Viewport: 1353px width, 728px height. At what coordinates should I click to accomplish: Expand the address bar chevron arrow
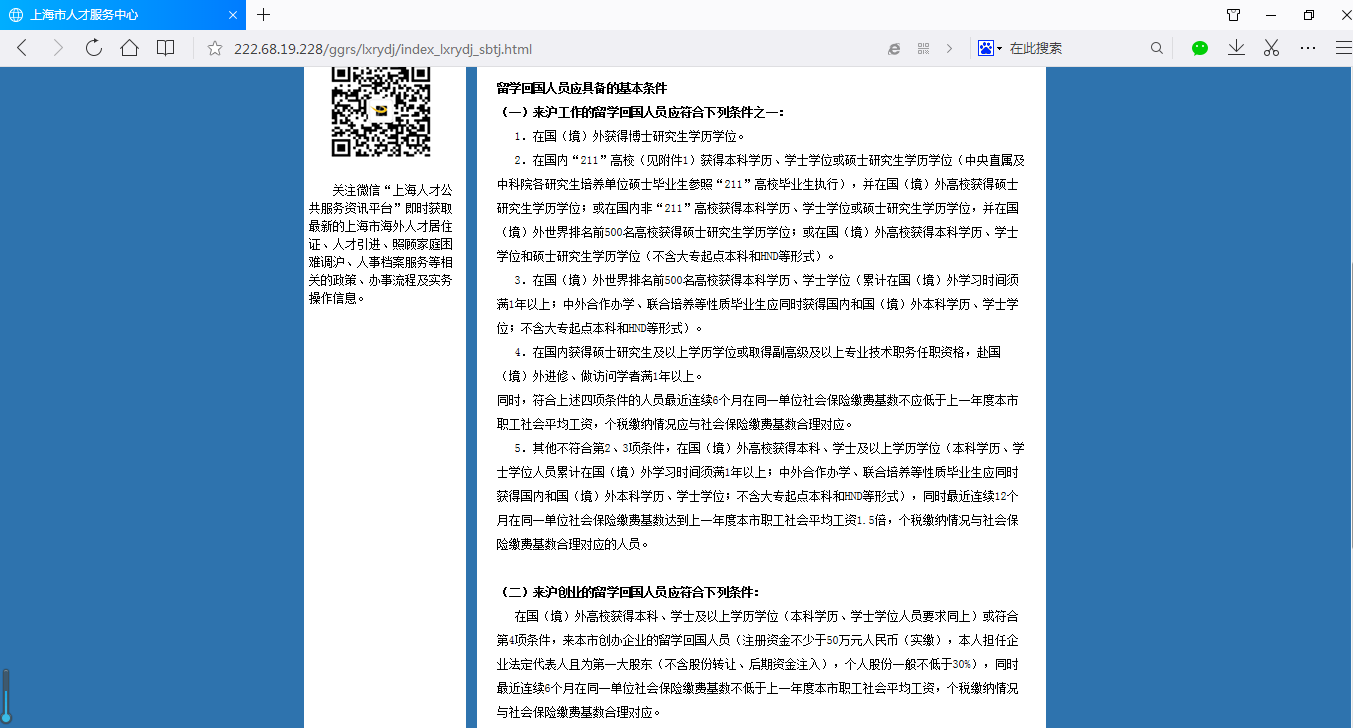click(x=949, y=48)
